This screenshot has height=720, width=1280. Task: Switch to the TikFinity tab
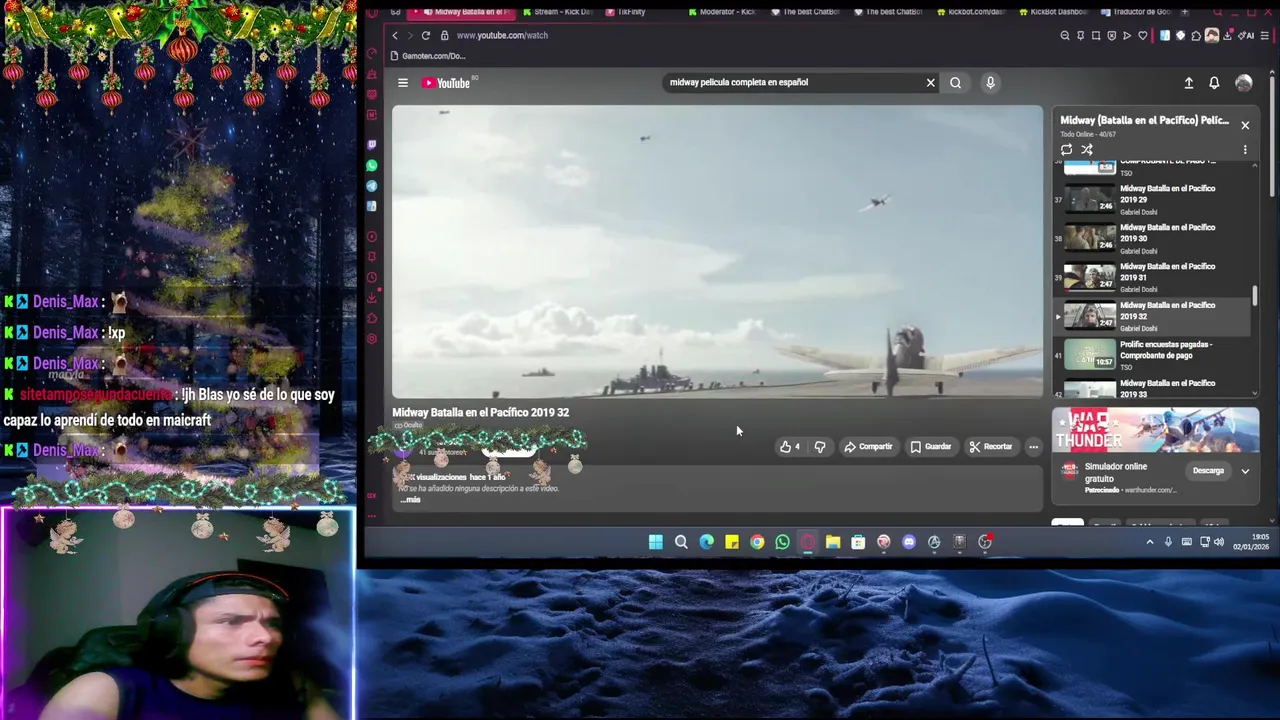pyautogui.click(x=627, y=12)
